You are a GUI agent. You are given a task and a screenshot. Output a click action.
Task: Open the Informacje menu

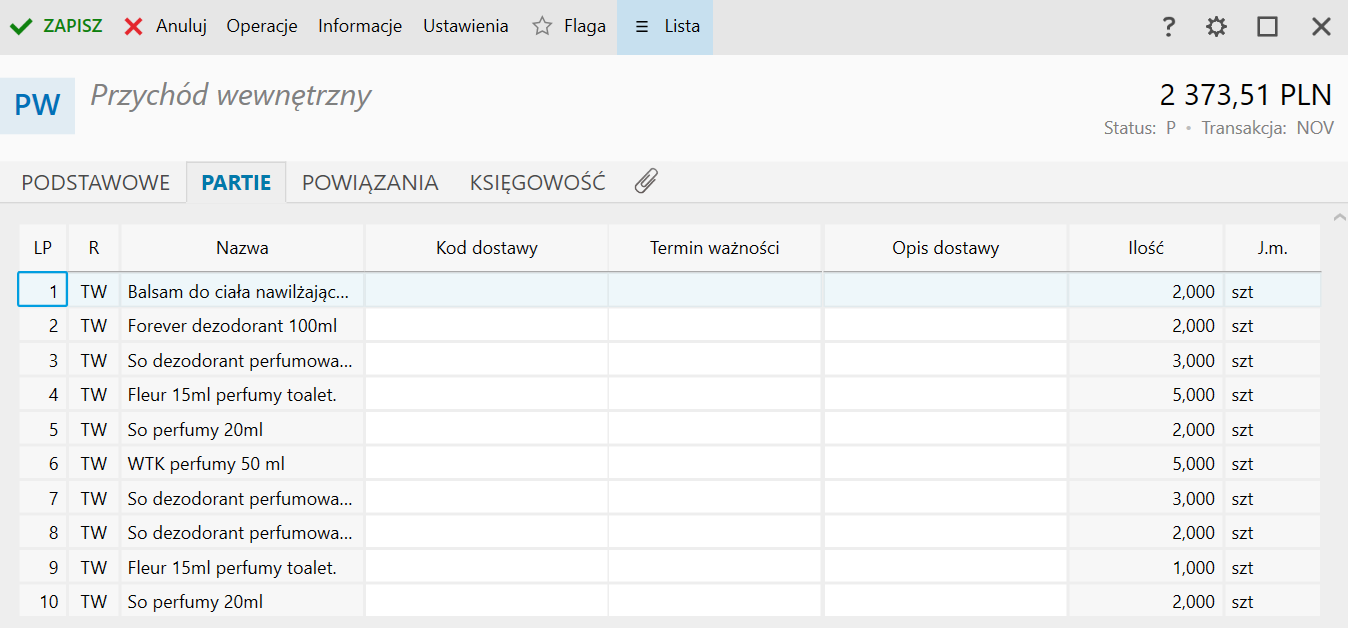360,27
